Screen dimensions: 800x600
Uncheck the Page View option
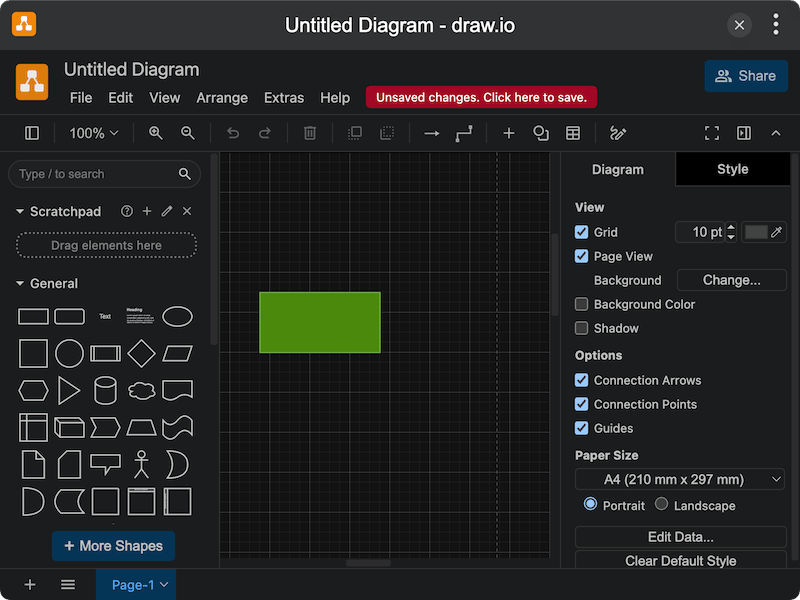click(x=581, y=256)
